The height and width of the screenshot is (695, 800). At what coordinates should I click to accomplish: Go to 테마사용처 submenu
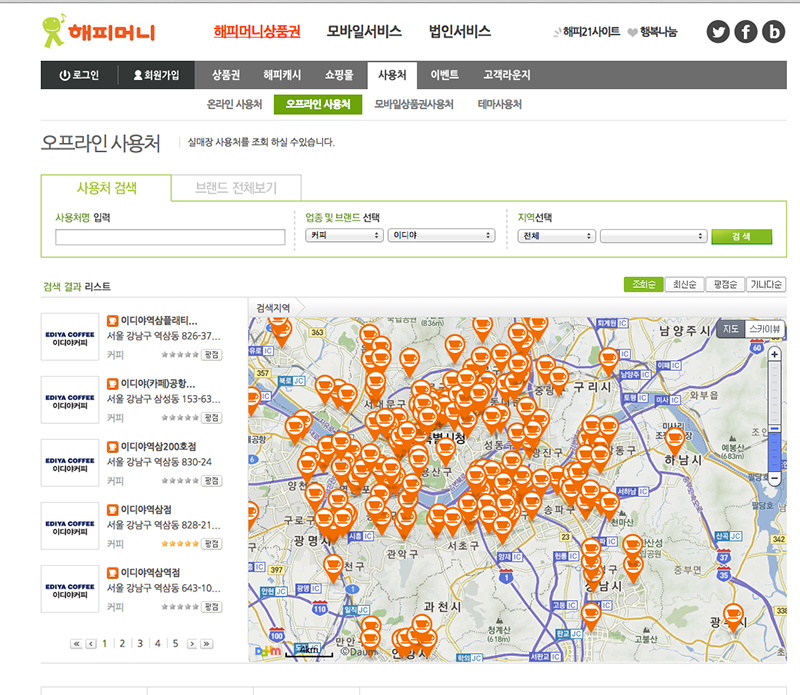pos(499,105)
